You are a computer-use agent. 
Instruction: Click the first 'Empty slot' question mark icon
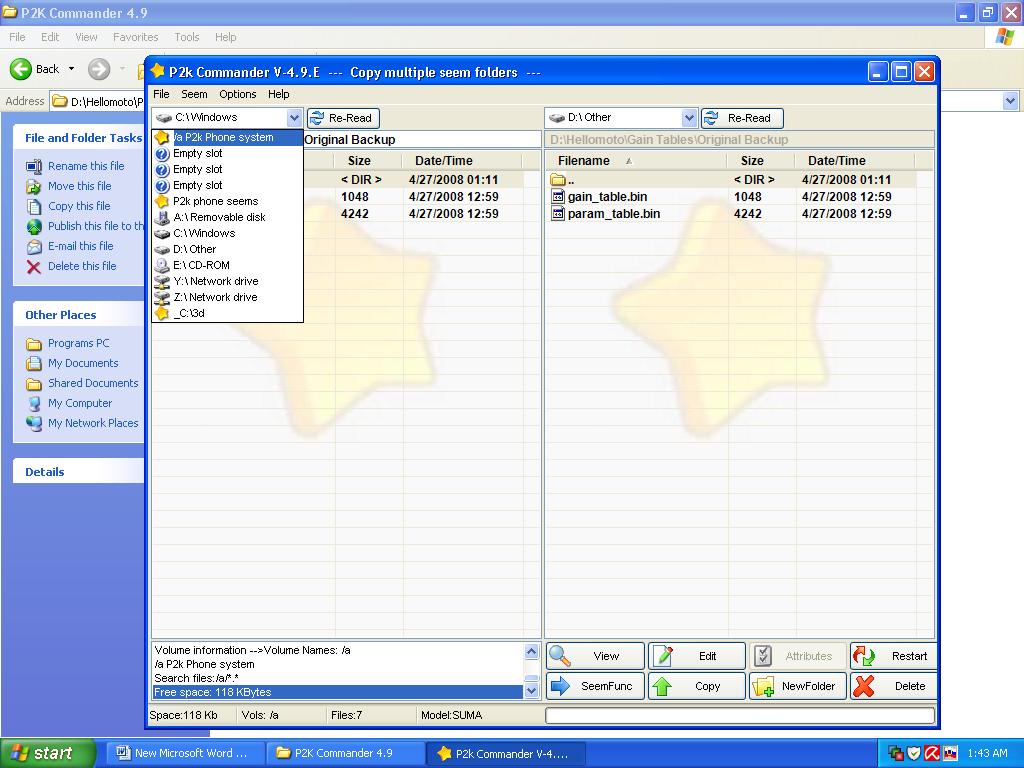pos(162,153)
